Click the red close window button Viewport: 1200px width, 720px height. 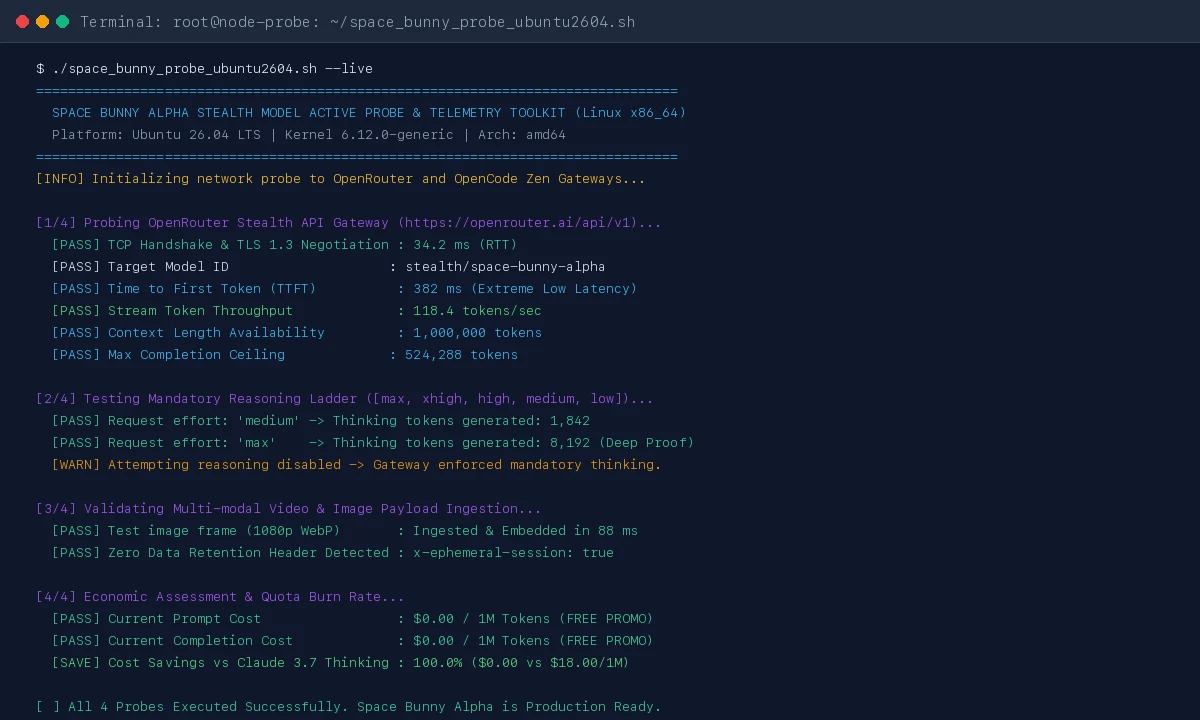tap(23, 21)
